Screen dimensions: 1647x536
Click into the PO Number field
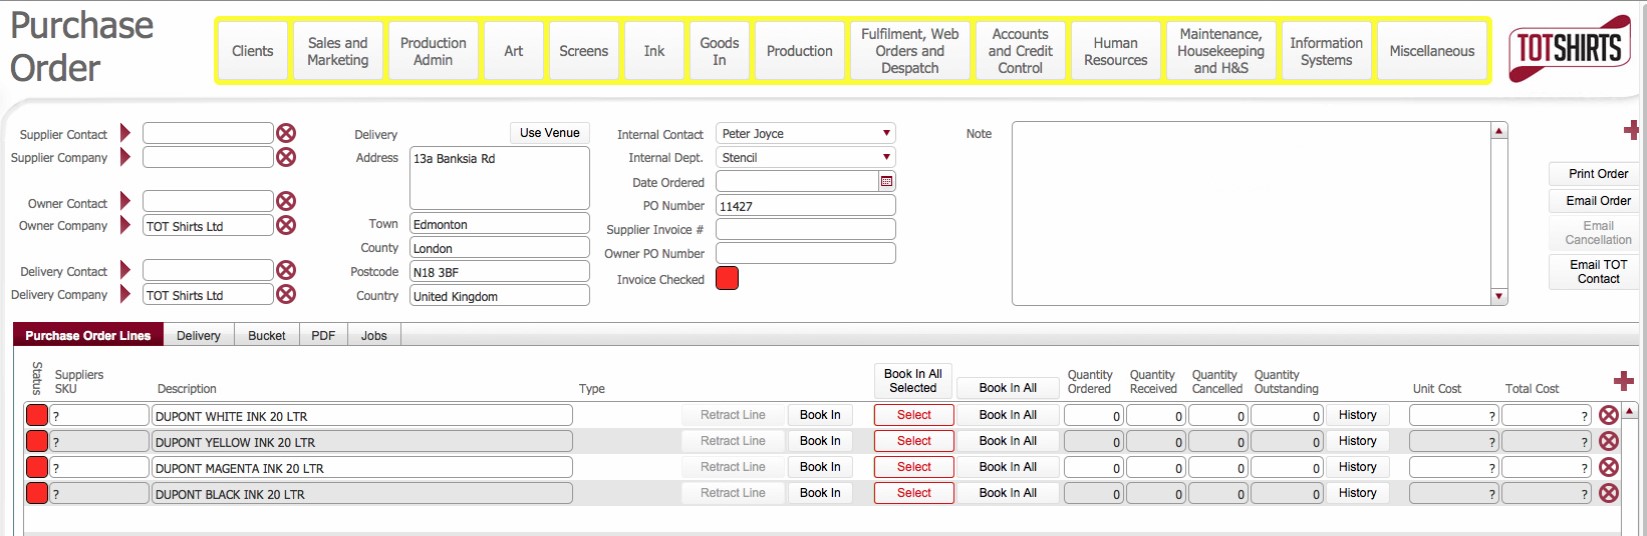(805, 206)
